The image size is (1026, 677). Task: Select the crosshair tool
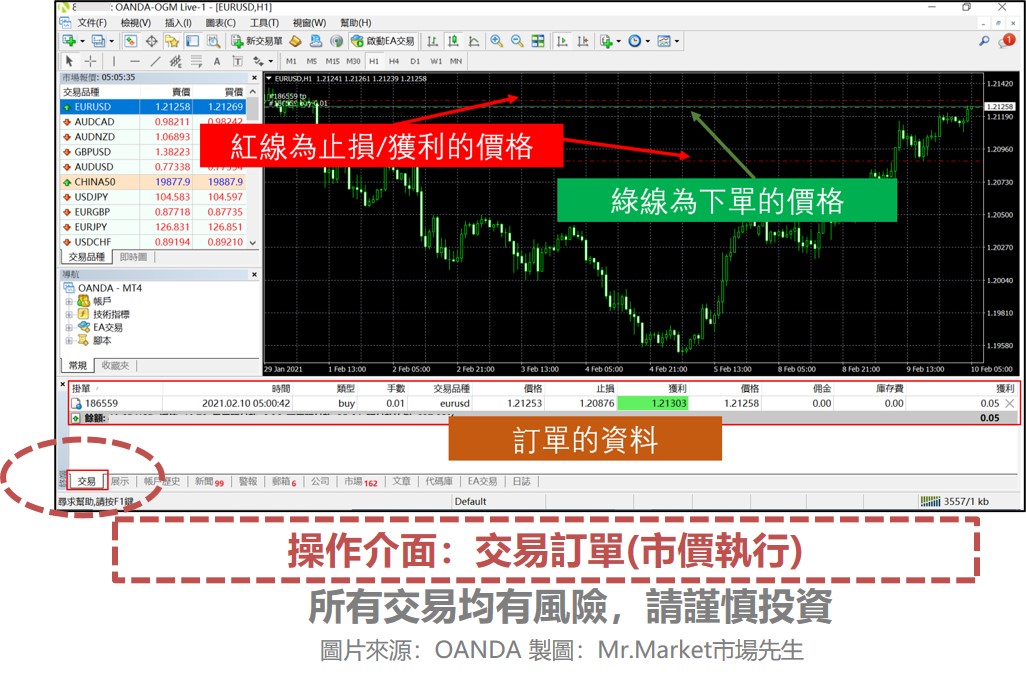point(90,61)
